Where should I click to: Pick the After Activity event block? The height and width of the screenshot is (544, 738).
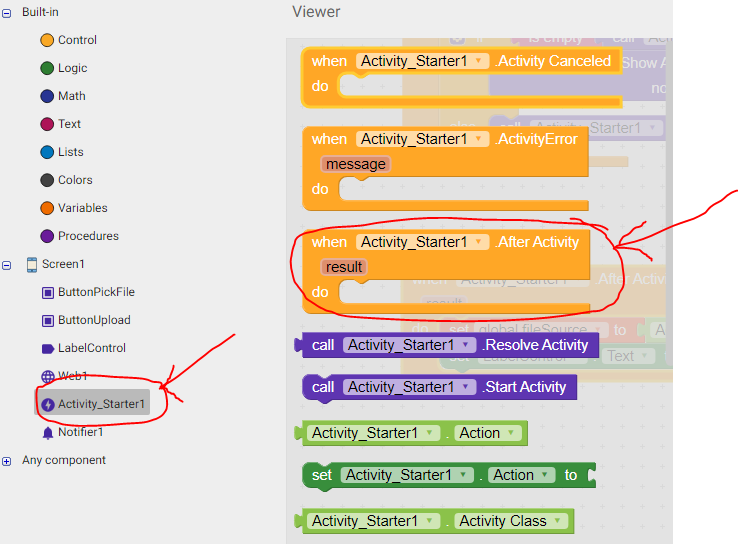coord(446,271)
